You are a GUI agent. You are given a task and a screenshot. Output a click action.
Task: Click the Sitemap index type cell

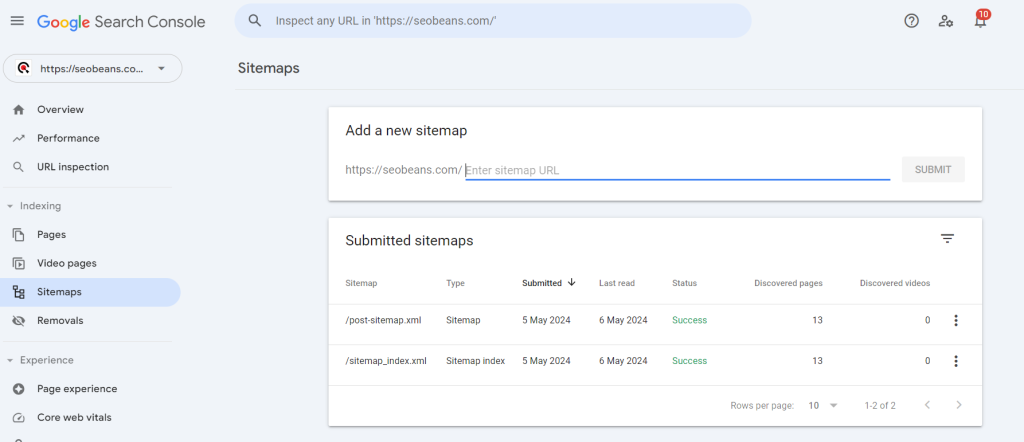tap(475, 361)
